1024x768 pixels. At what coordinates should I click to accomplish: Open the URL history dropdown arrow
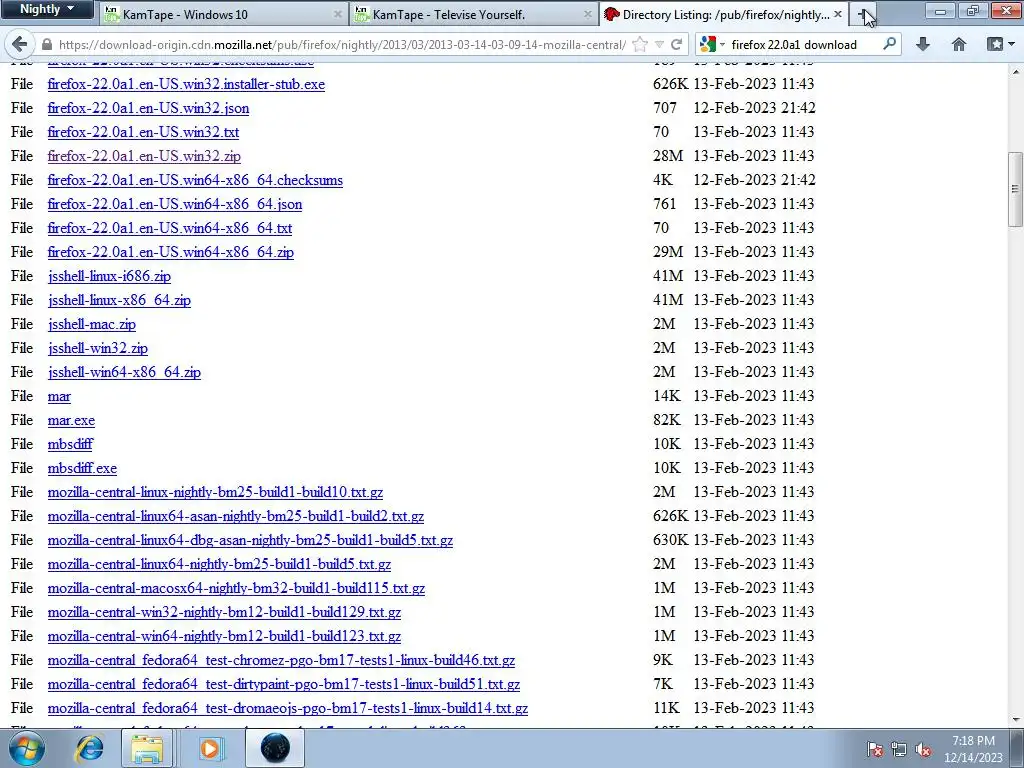[660, 44]
